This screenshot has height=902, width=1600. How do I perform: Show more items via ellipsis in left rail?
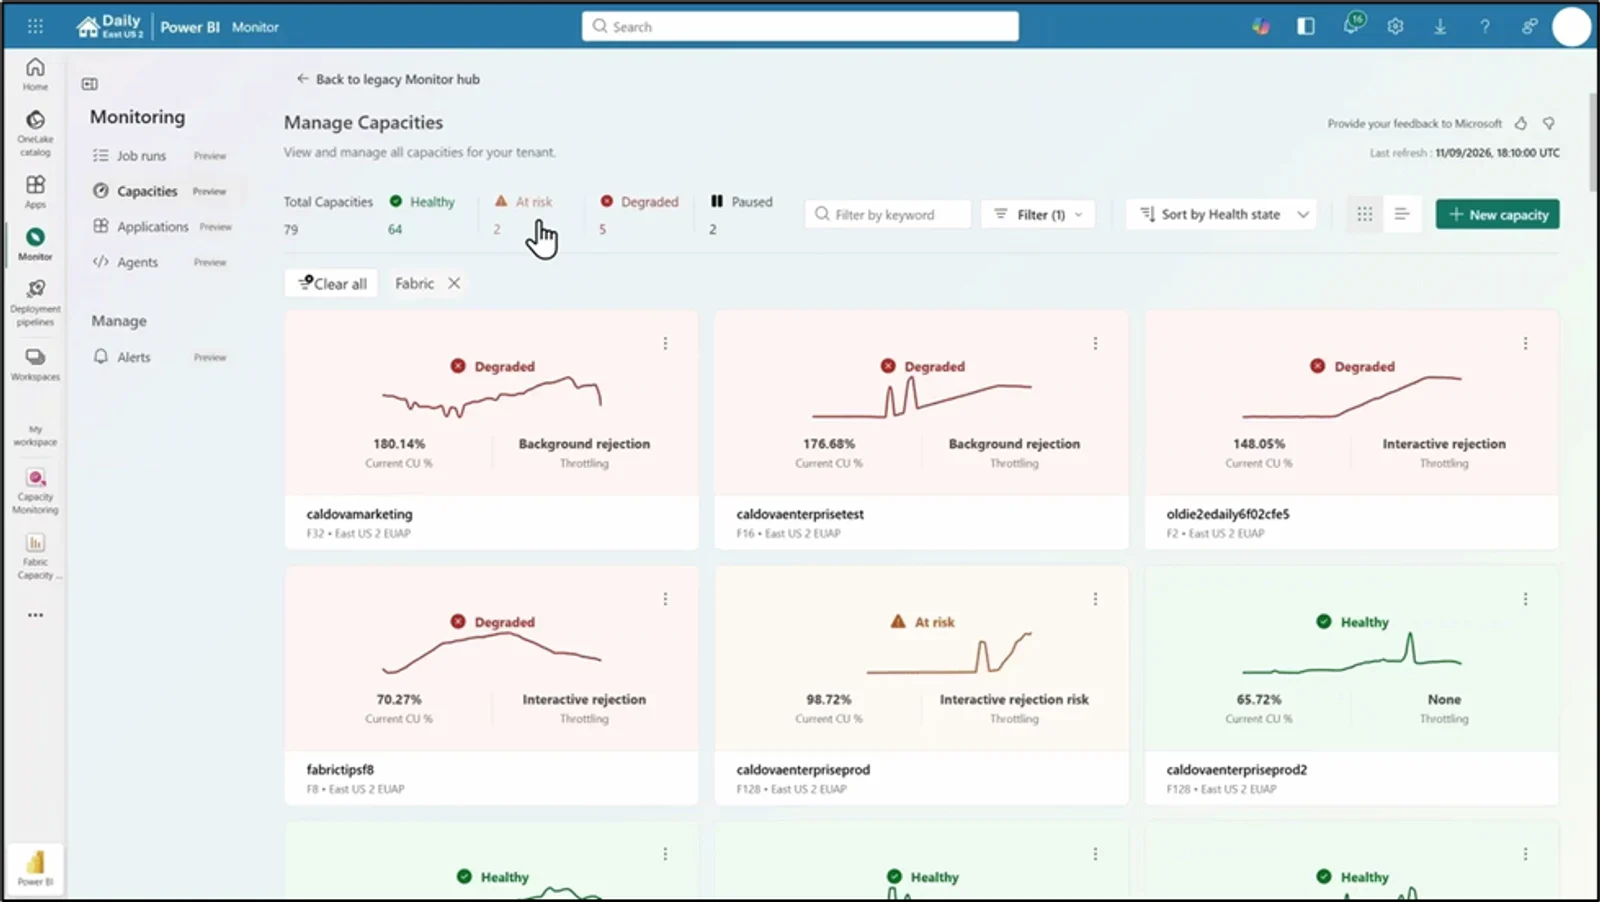pyautogui.click(x=35, y=615)
